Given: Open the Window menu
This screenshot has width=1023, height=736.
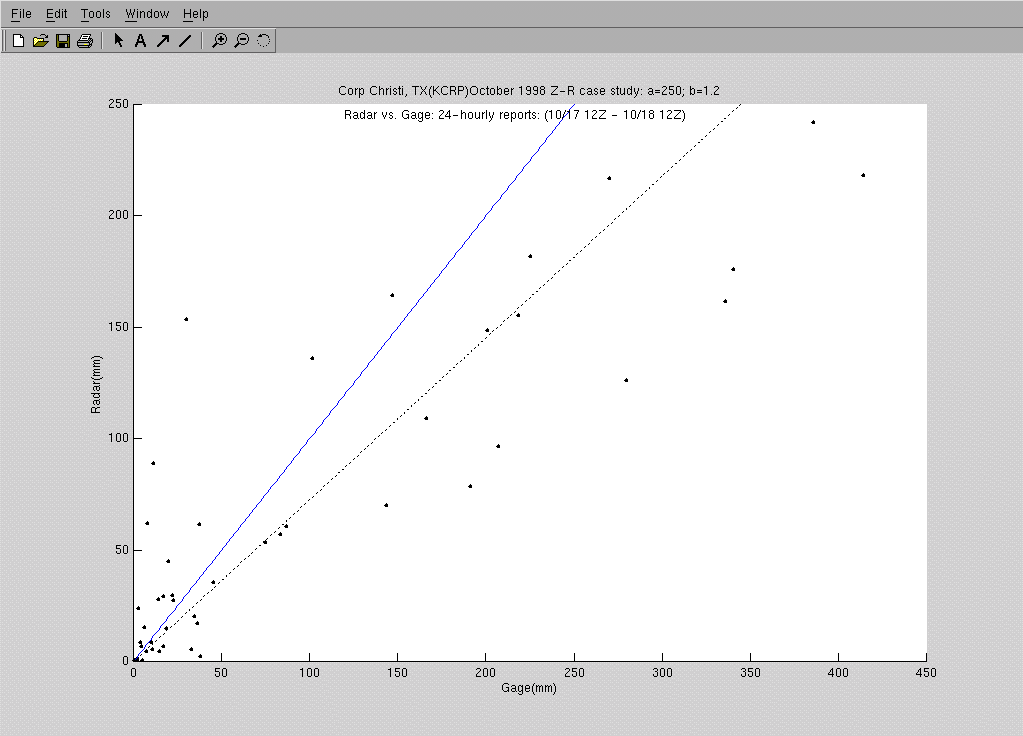Looking at the screenshot, I should click(147, 14).
